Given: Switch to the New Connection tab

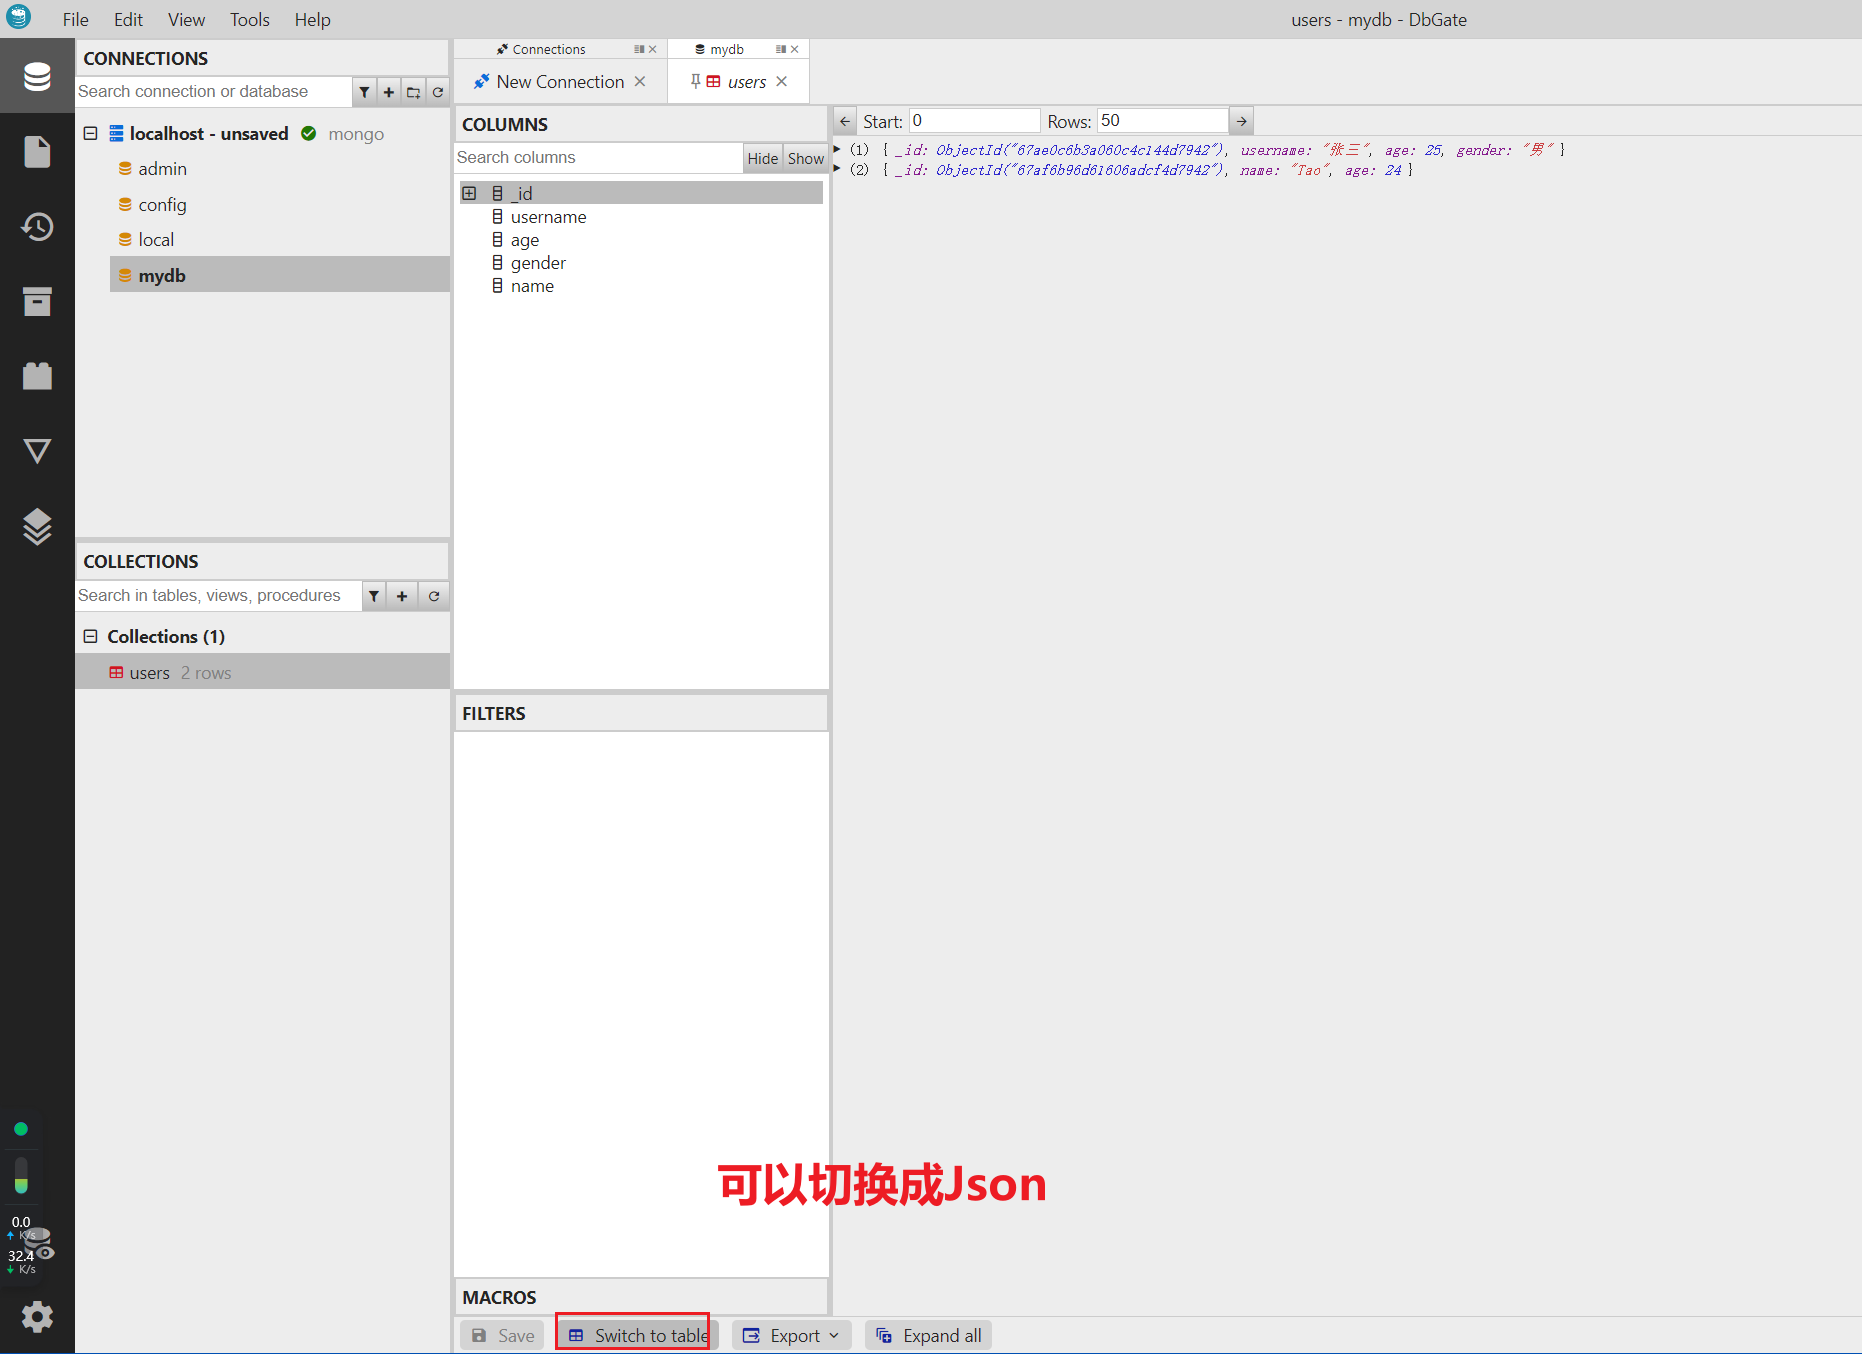Looking at the screenshot, I should pyautogui.click(x=559, y=82).
